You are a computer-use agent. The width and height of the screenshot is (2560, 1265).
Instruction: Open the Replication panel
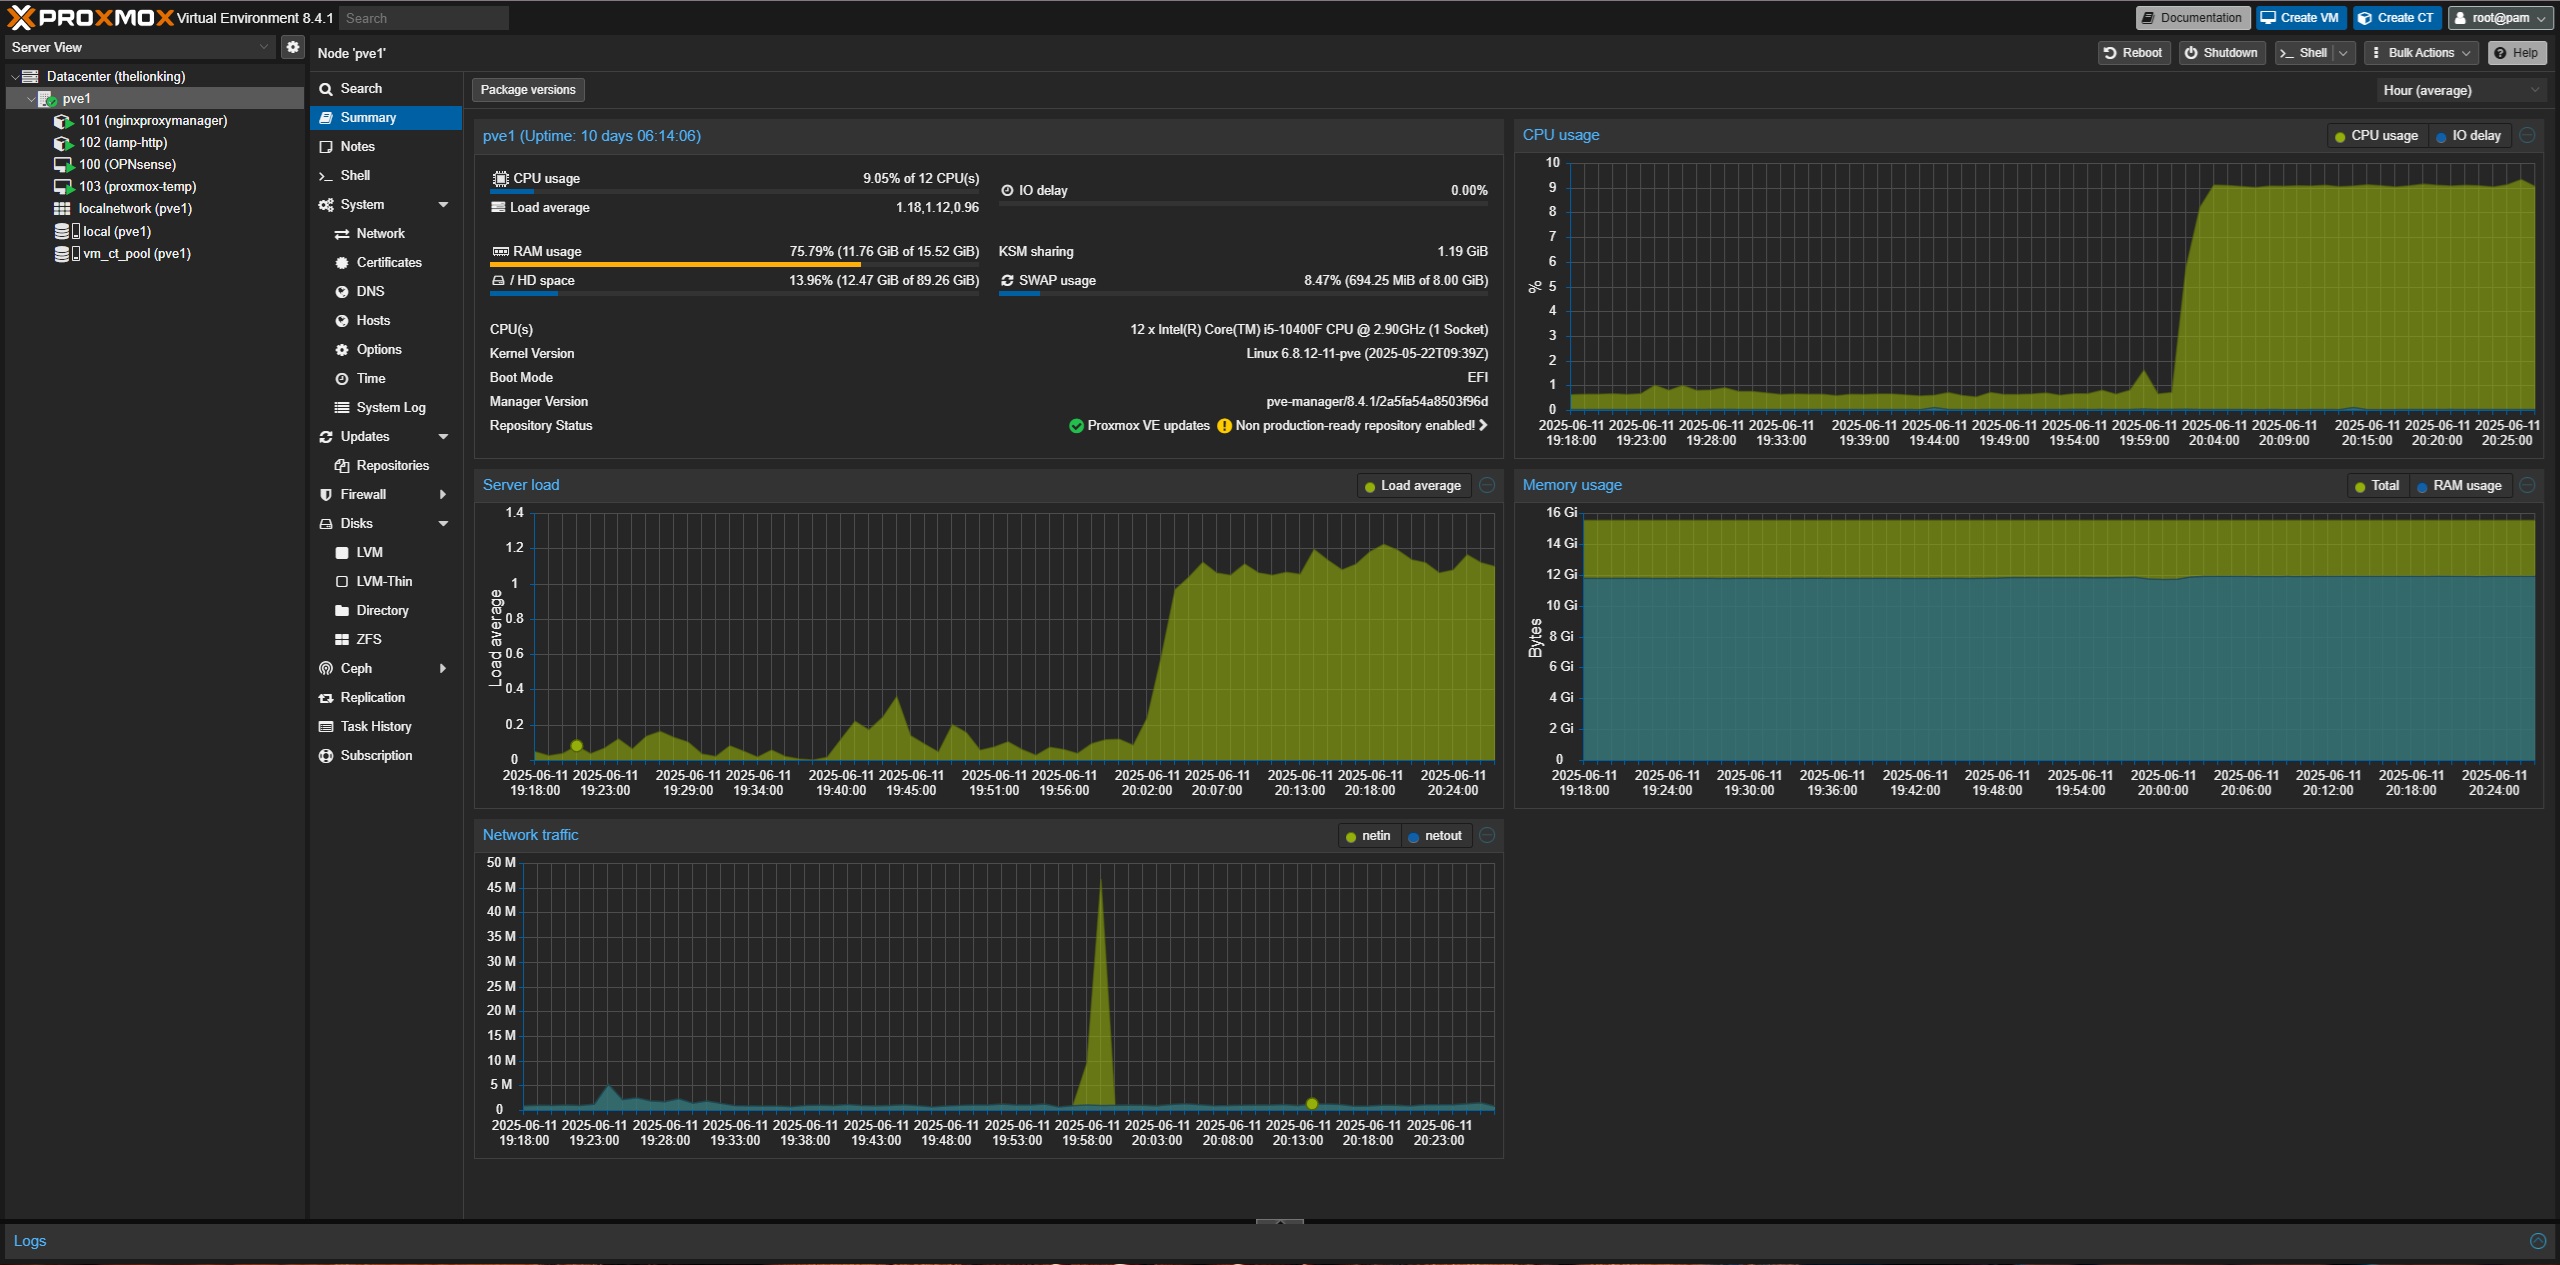point(385,697)
